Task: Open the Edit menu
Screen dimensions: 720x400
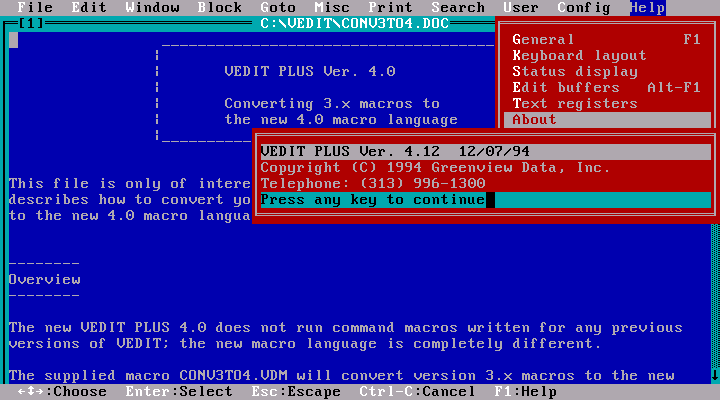Action: pos(89,7)
